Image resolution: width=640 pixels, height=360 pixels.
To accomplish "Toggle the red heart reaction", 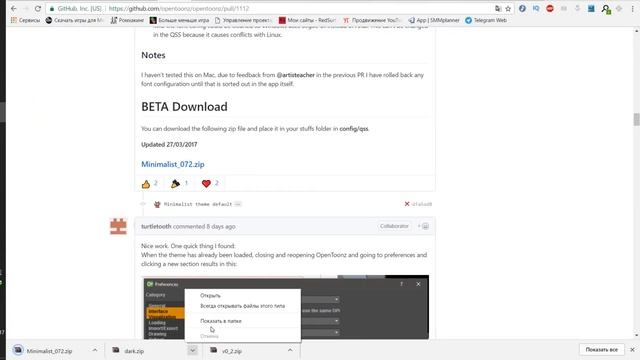I will point(210,184).
